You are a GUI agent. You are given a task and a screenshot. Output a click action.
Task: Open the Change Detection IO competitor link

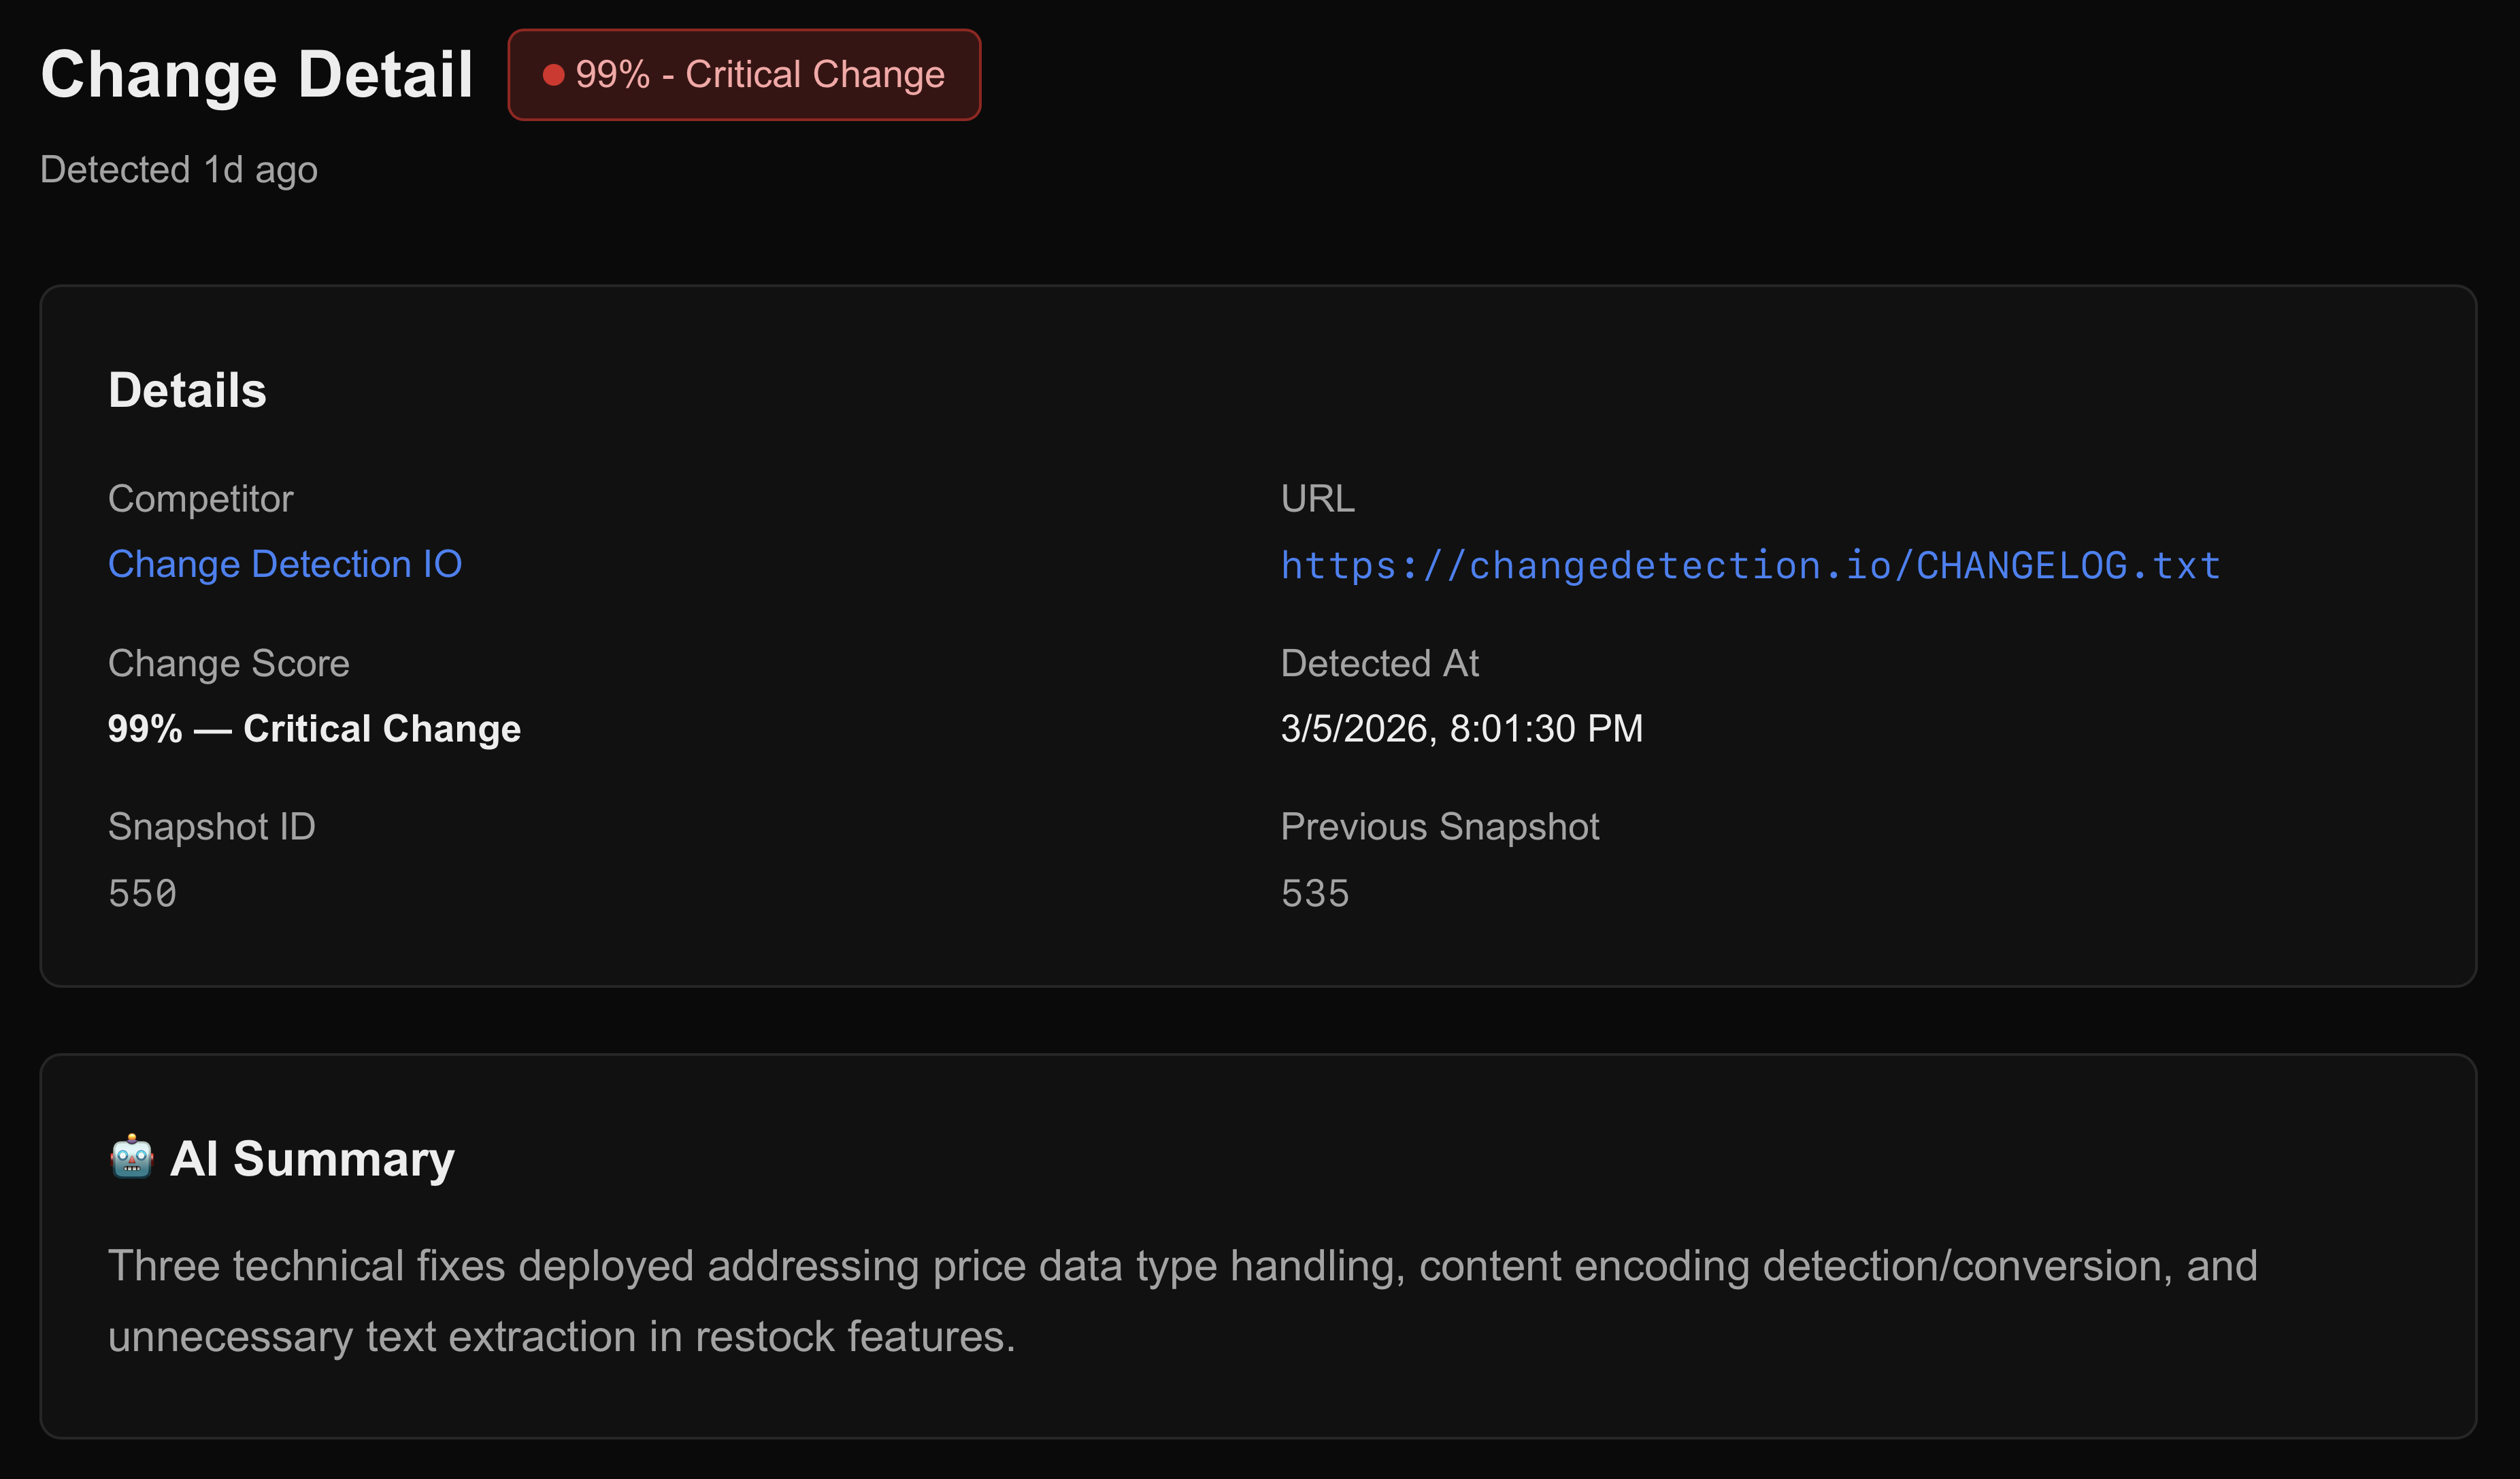pos(285,563)
